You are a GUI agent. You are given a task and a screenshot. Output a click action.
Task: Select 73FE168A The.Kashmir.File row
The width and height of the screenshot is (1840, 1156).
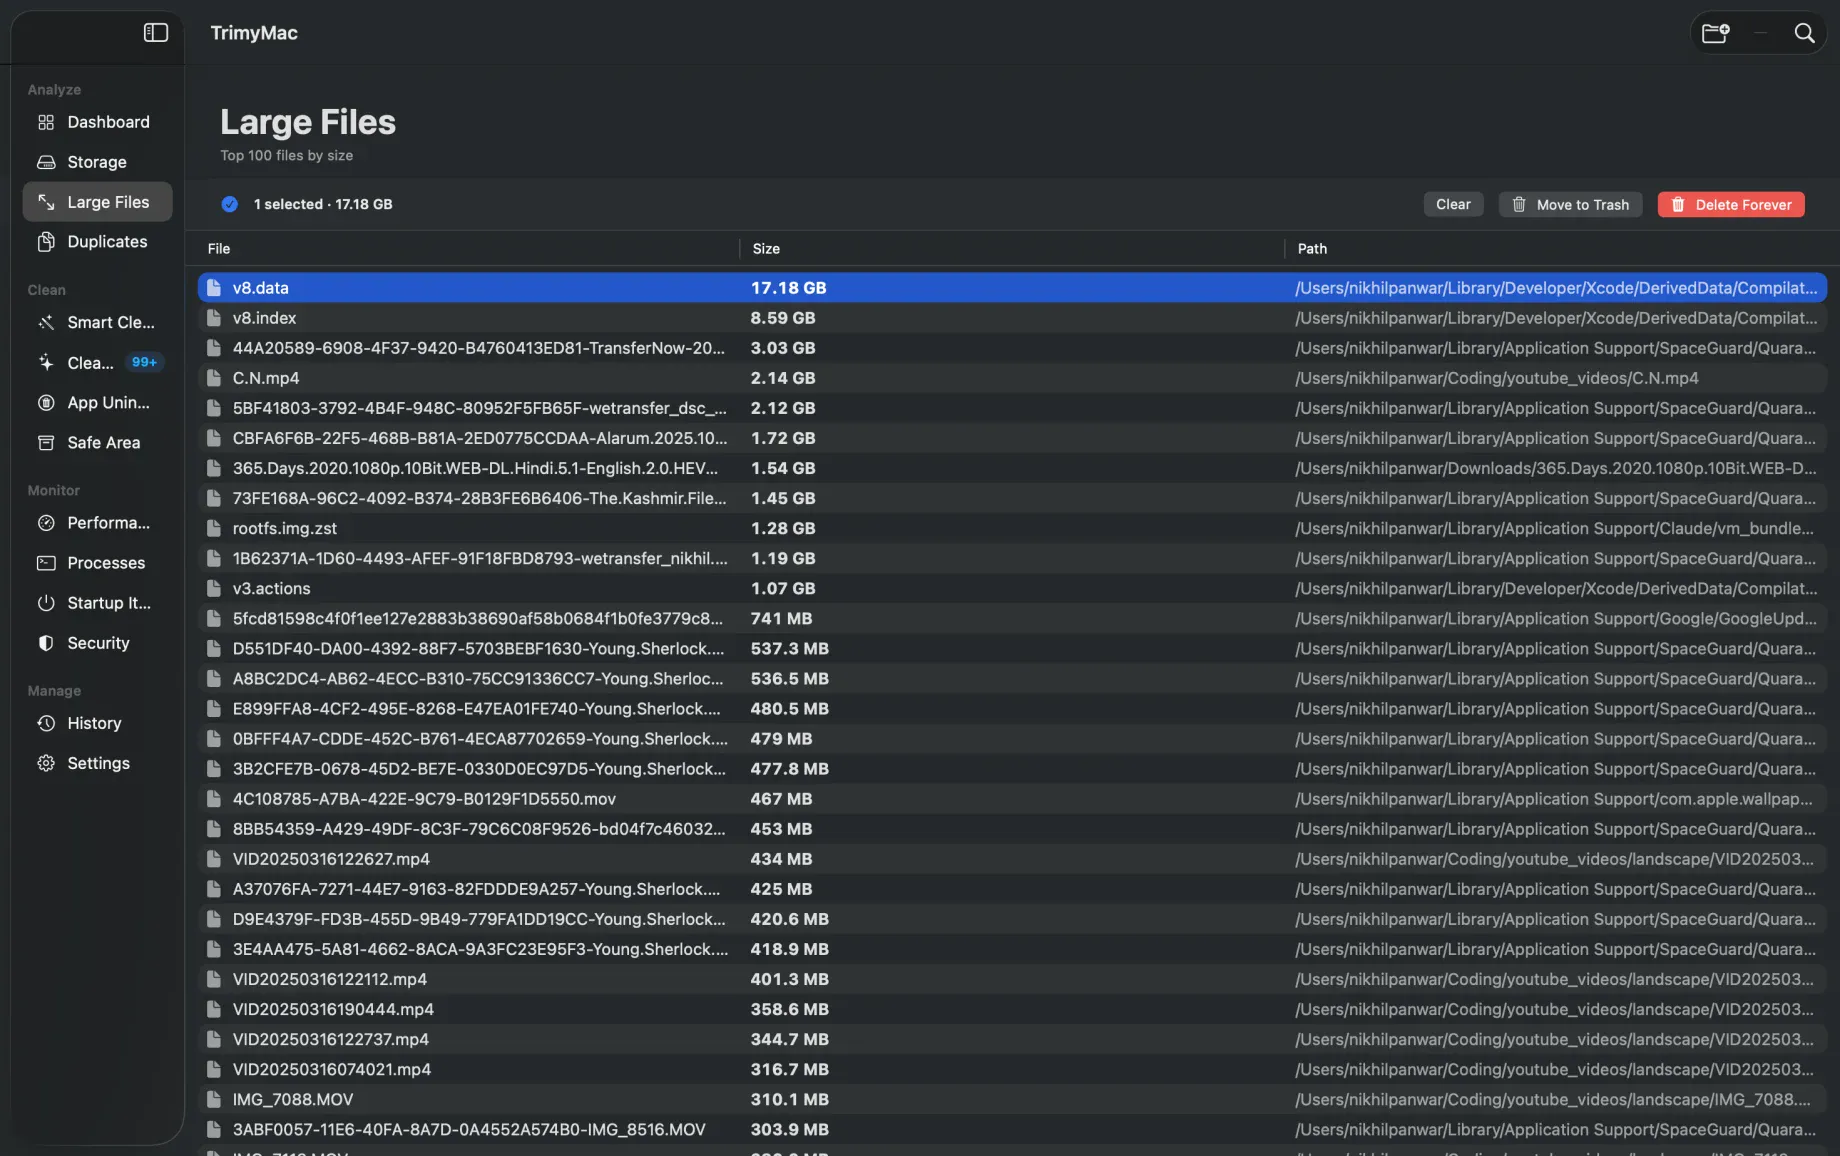coord(1012,498)
